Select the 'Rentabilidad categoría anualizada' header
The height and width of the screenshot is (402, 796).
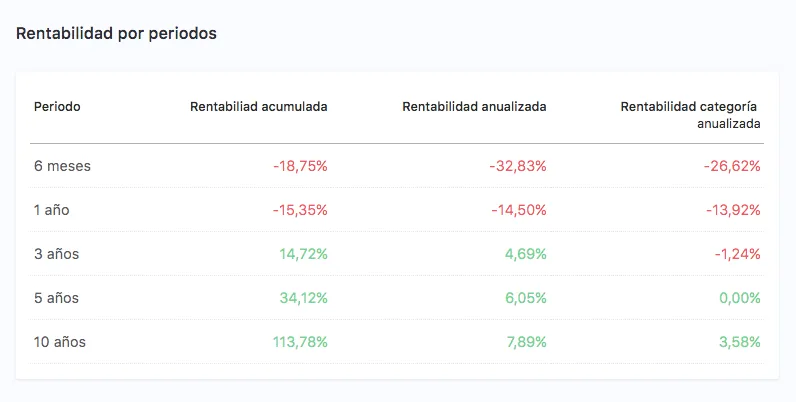tap(690, 114)
